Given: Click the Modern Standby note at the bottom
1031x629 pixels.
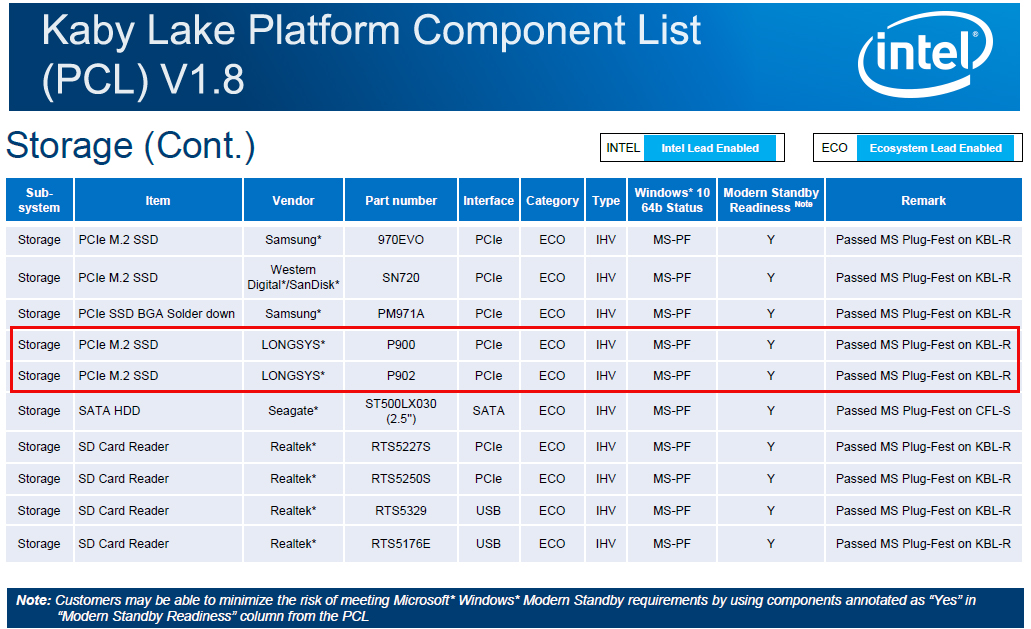Looking at the screenshot, I should click(x=516, y=608).
